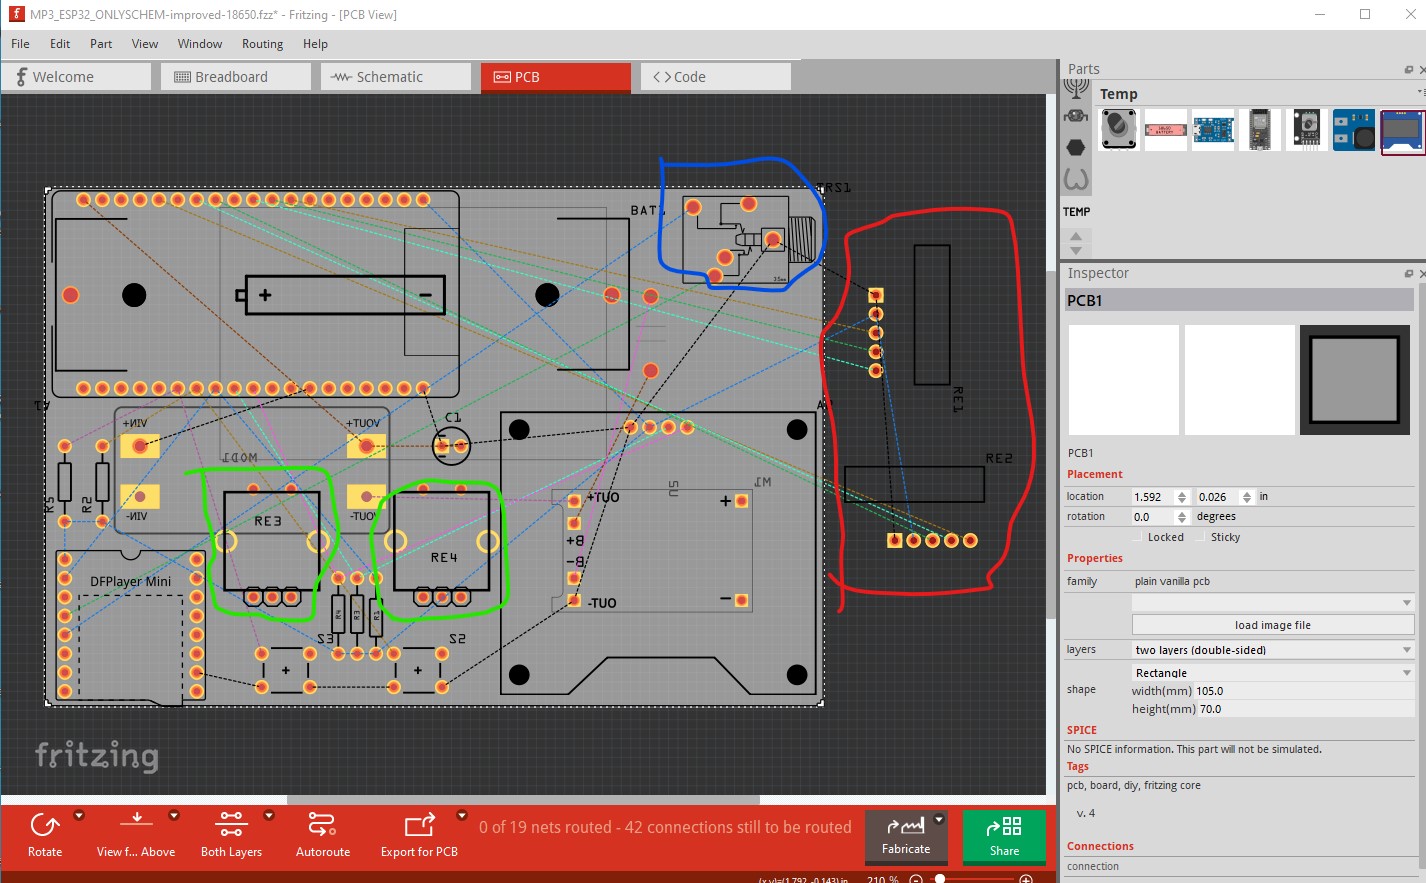Click the Fritzing app icon in title bar

pyautogui.click(x=16, y=14)
